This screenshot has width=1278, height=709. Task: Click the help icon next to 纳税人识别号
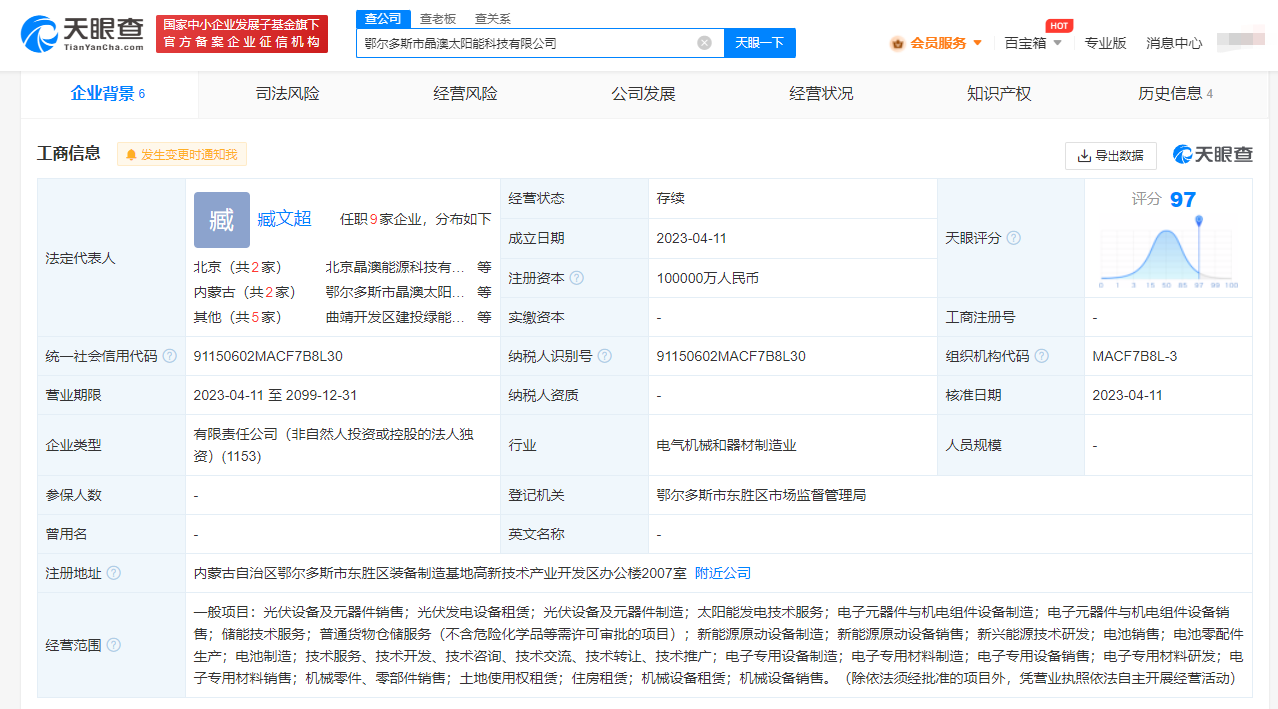tap(605, 356)
